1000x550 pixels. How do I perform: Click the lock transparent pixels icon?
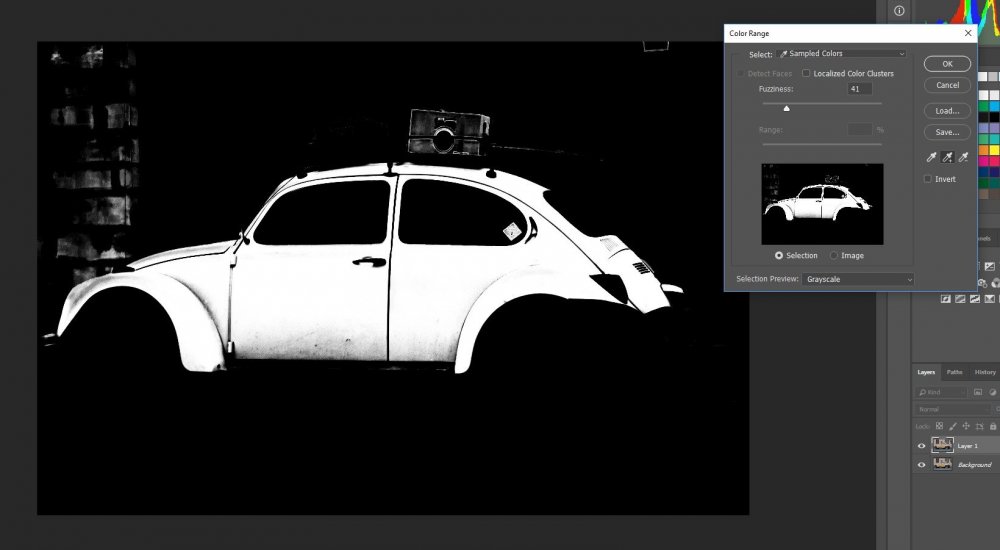click(939, 426)
